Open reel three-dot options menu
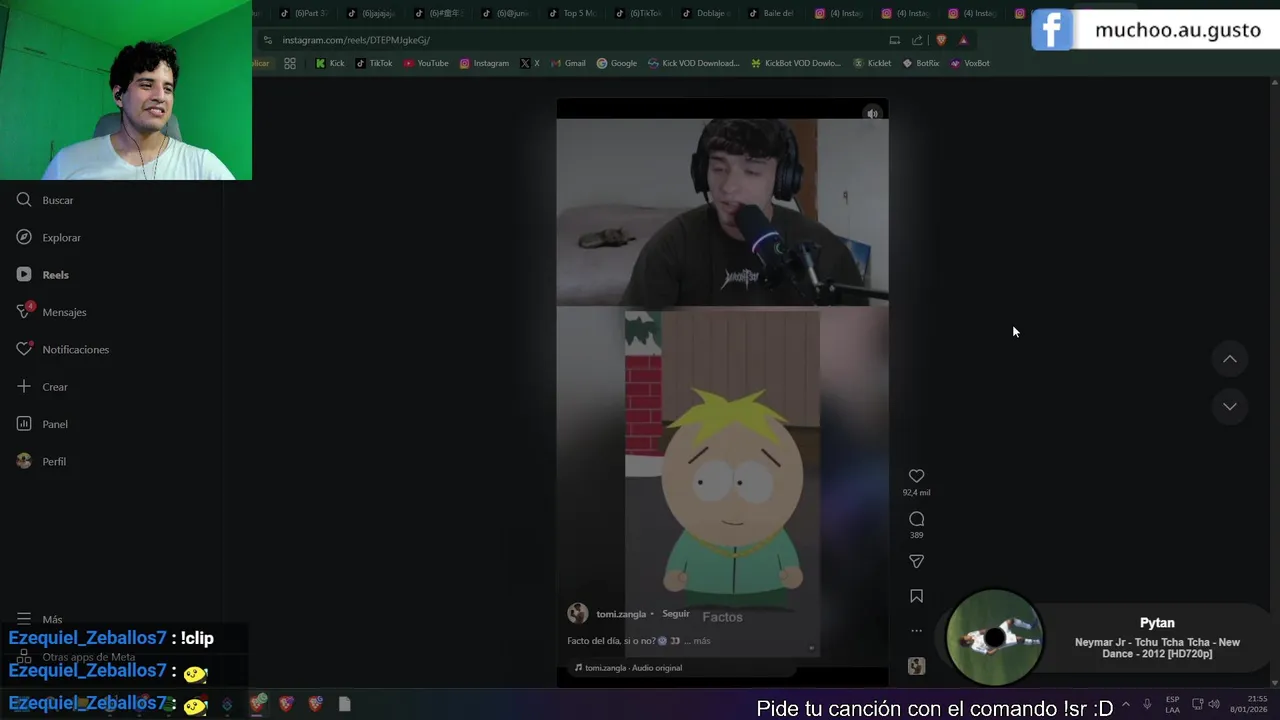The height and width of the screenshot is (720, 1280). (x=916, y=631)
